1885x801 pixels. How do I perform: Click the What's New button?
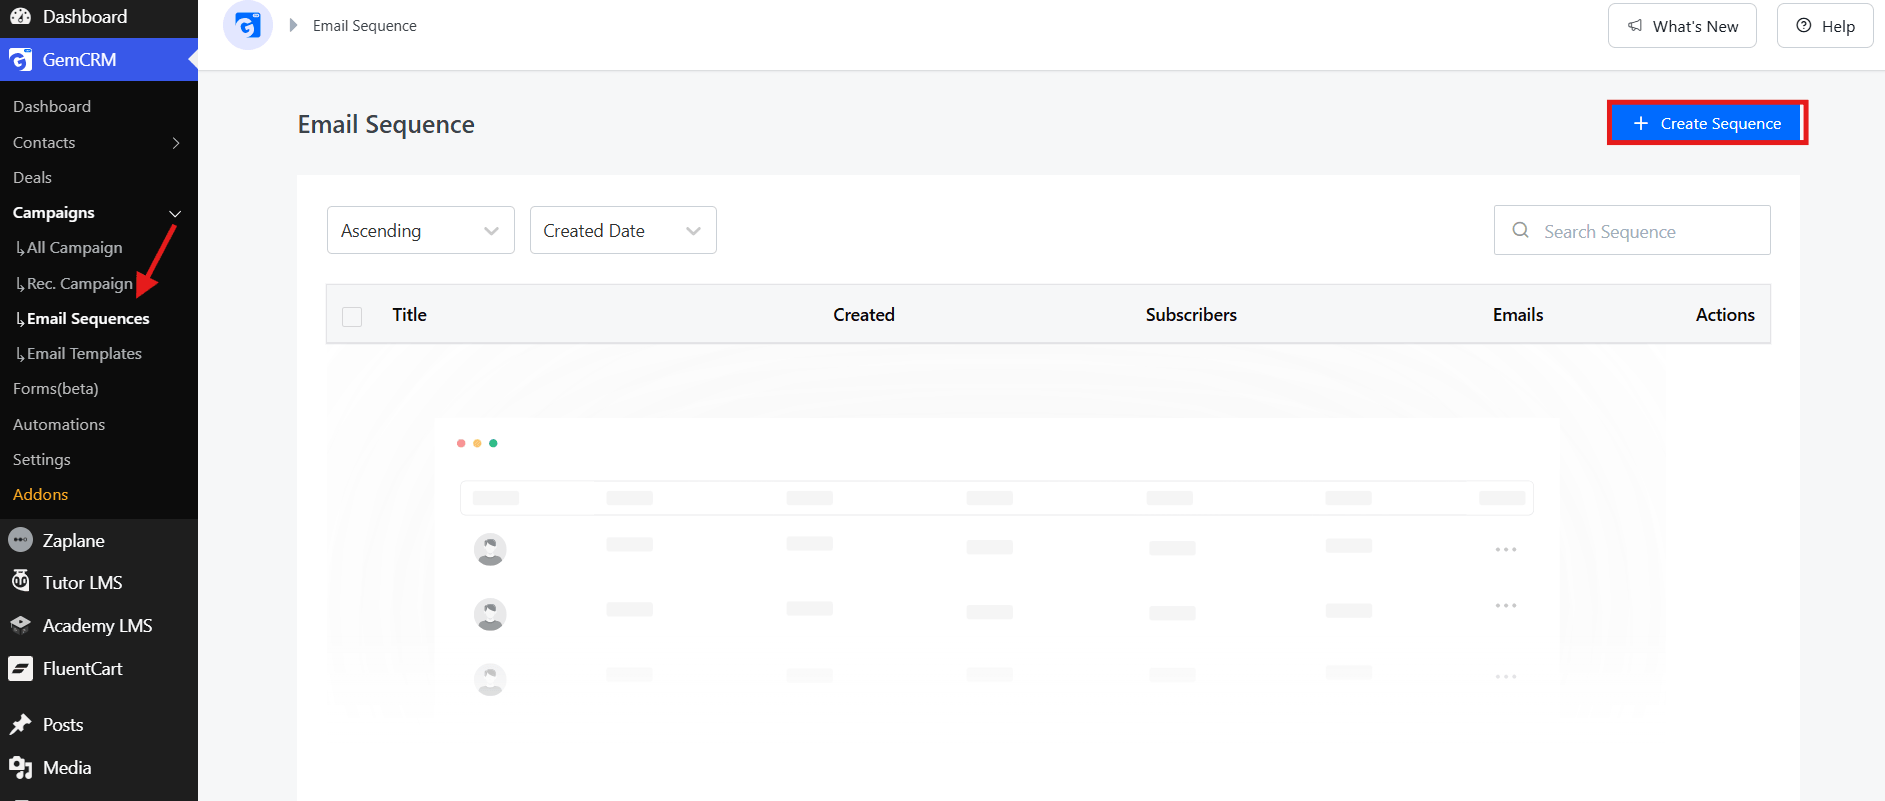[1682, 26]
